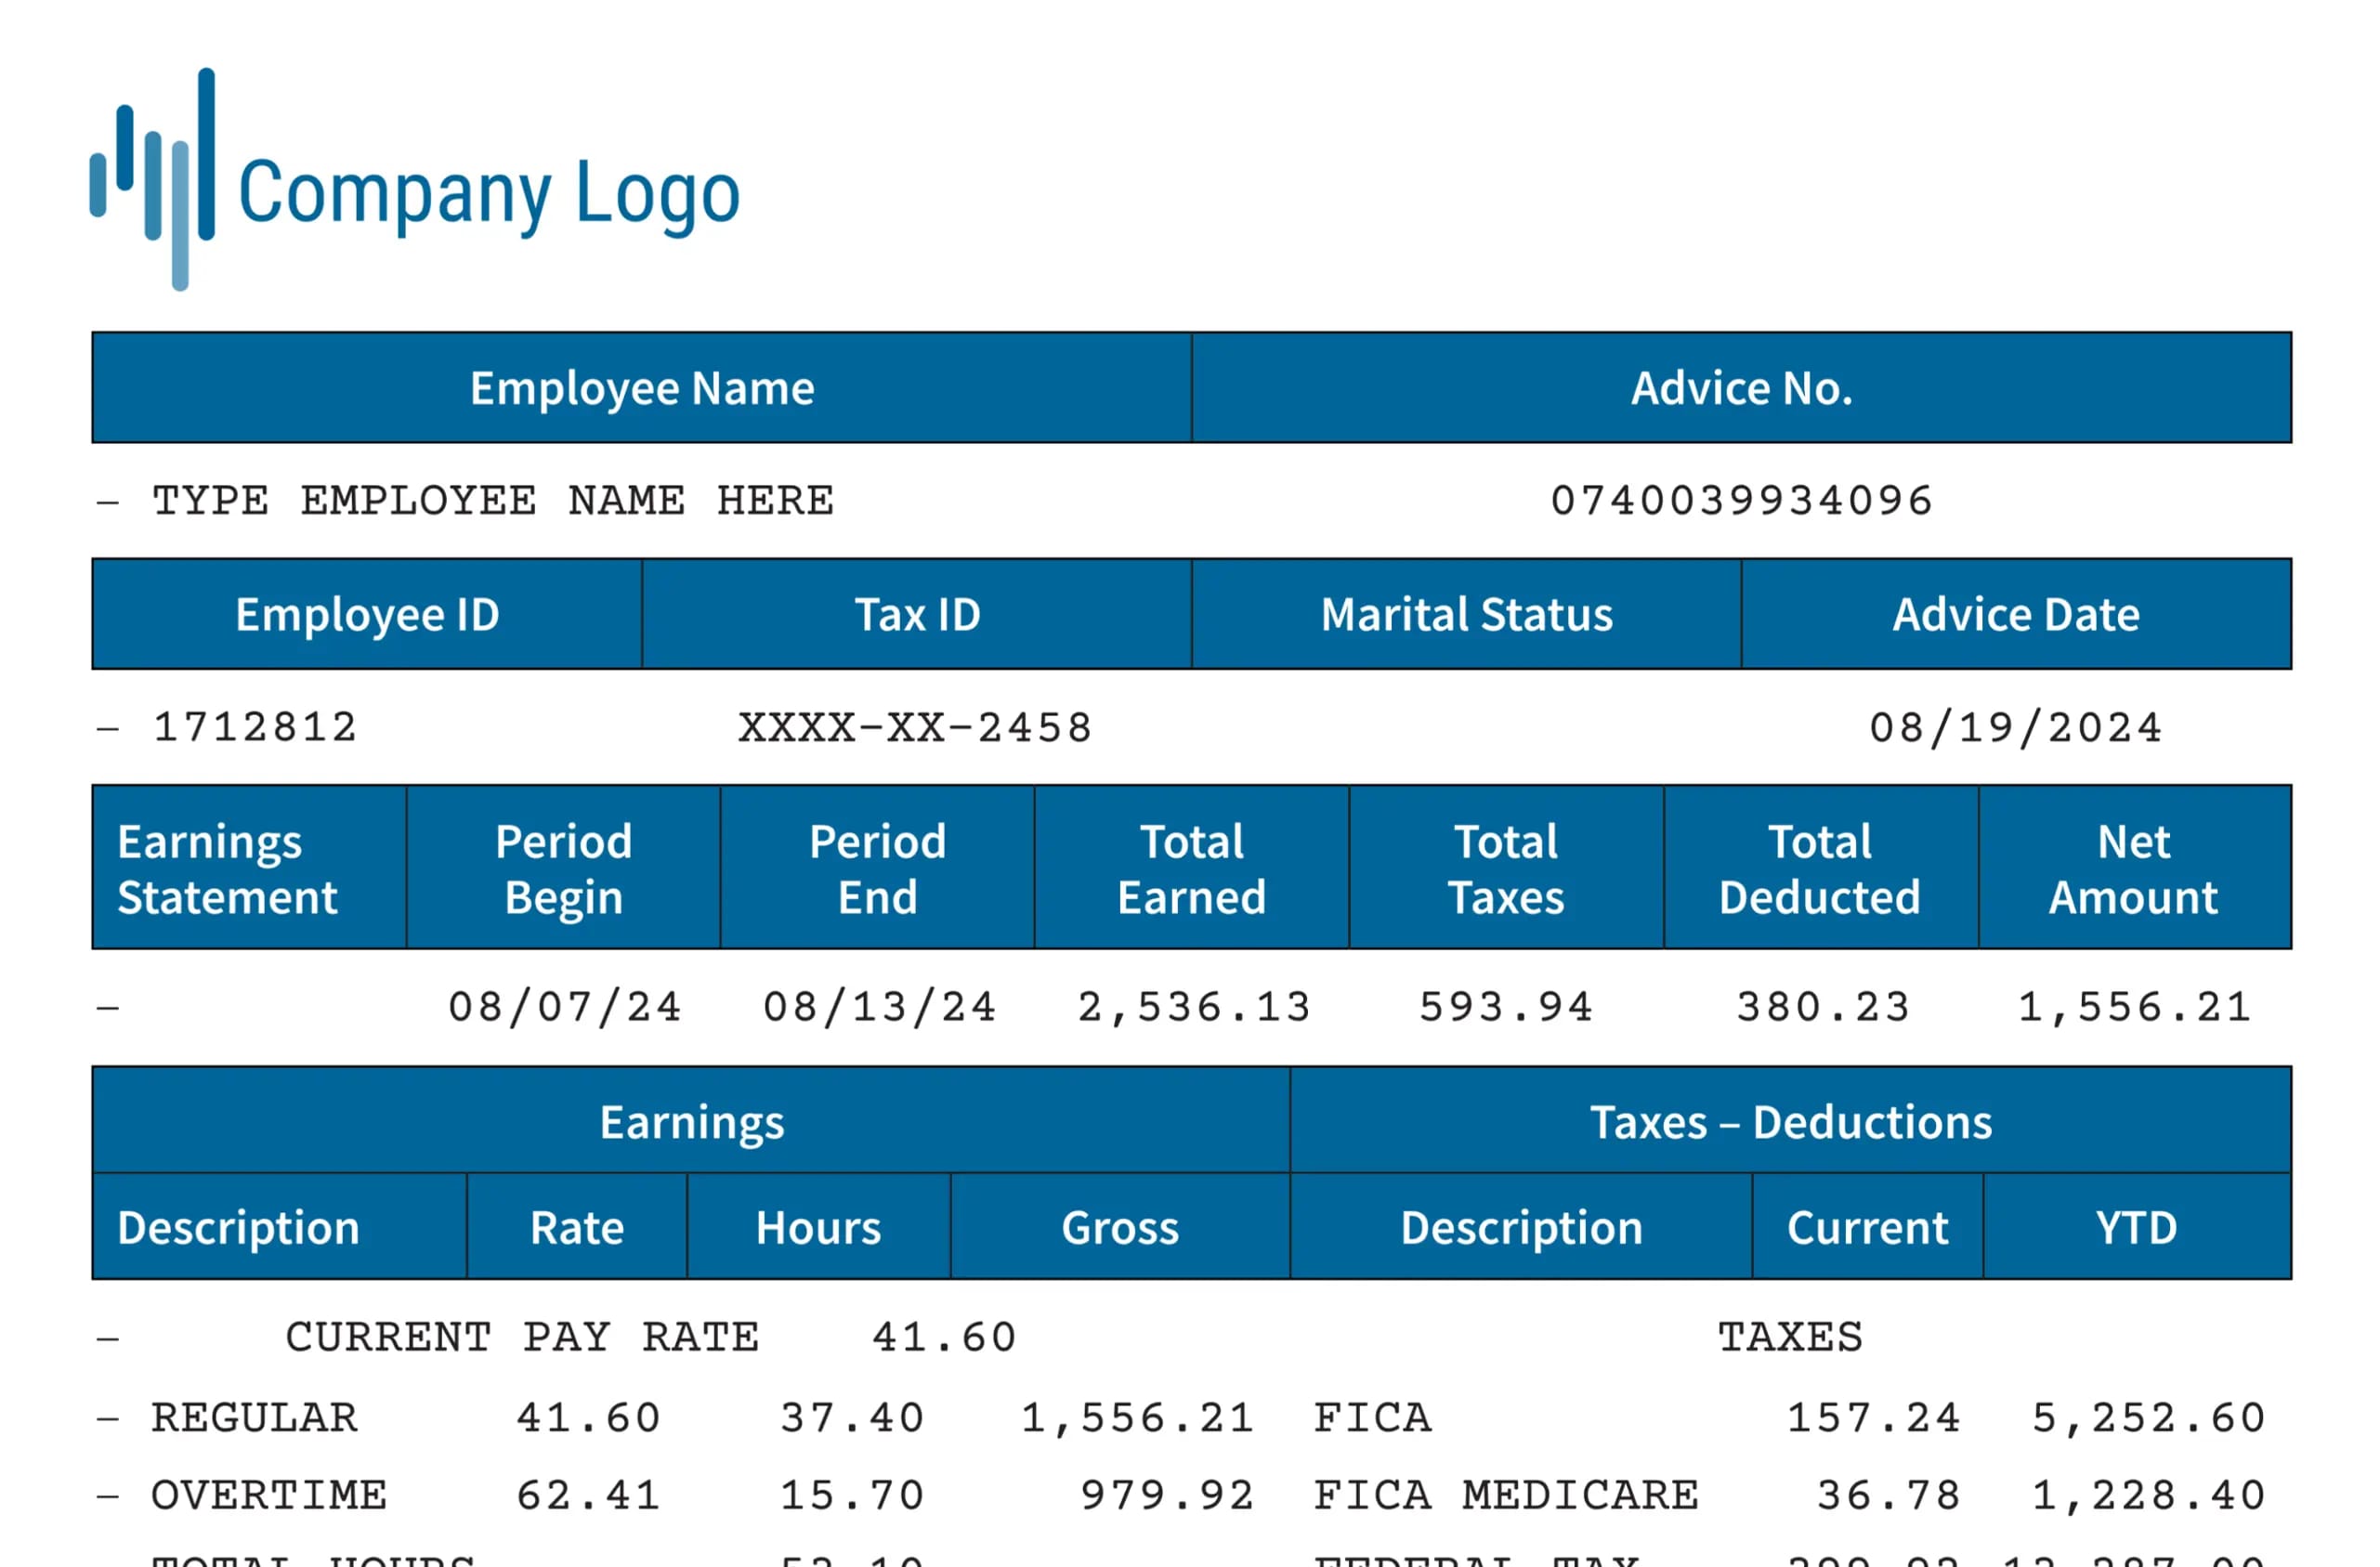The width and height of the screenshot is (2380, 1567).
Task: Click the Tax ID header cell
Action: tap(917, 614)
